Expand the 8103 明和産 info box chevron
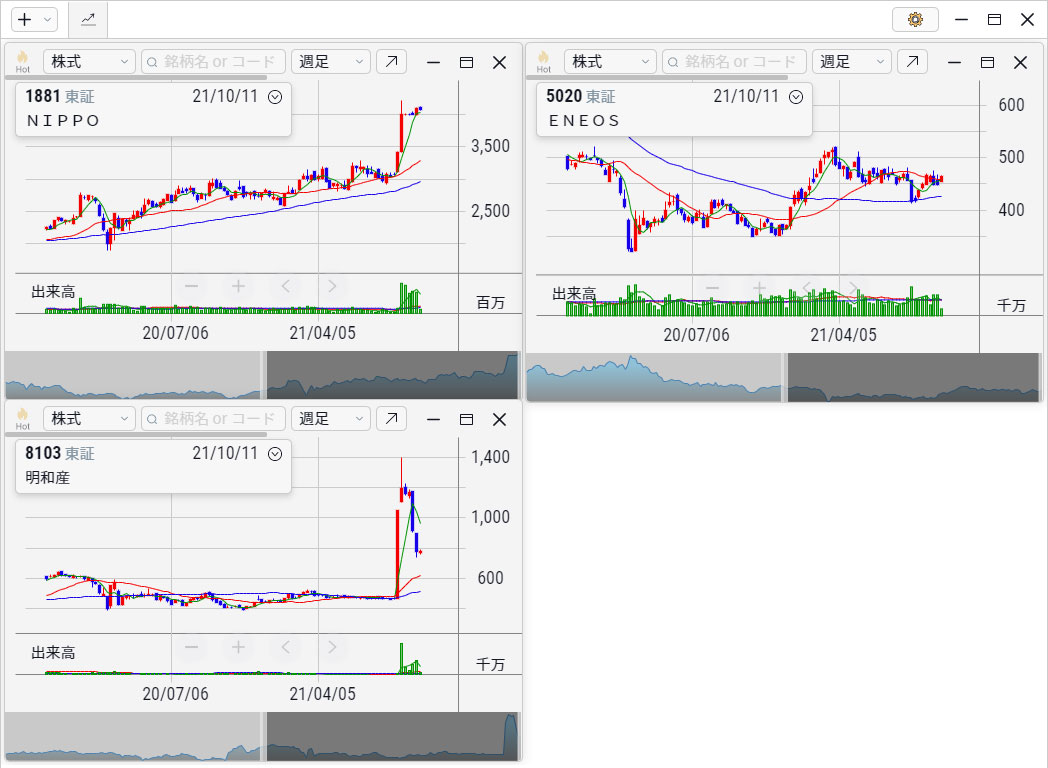 275,454
